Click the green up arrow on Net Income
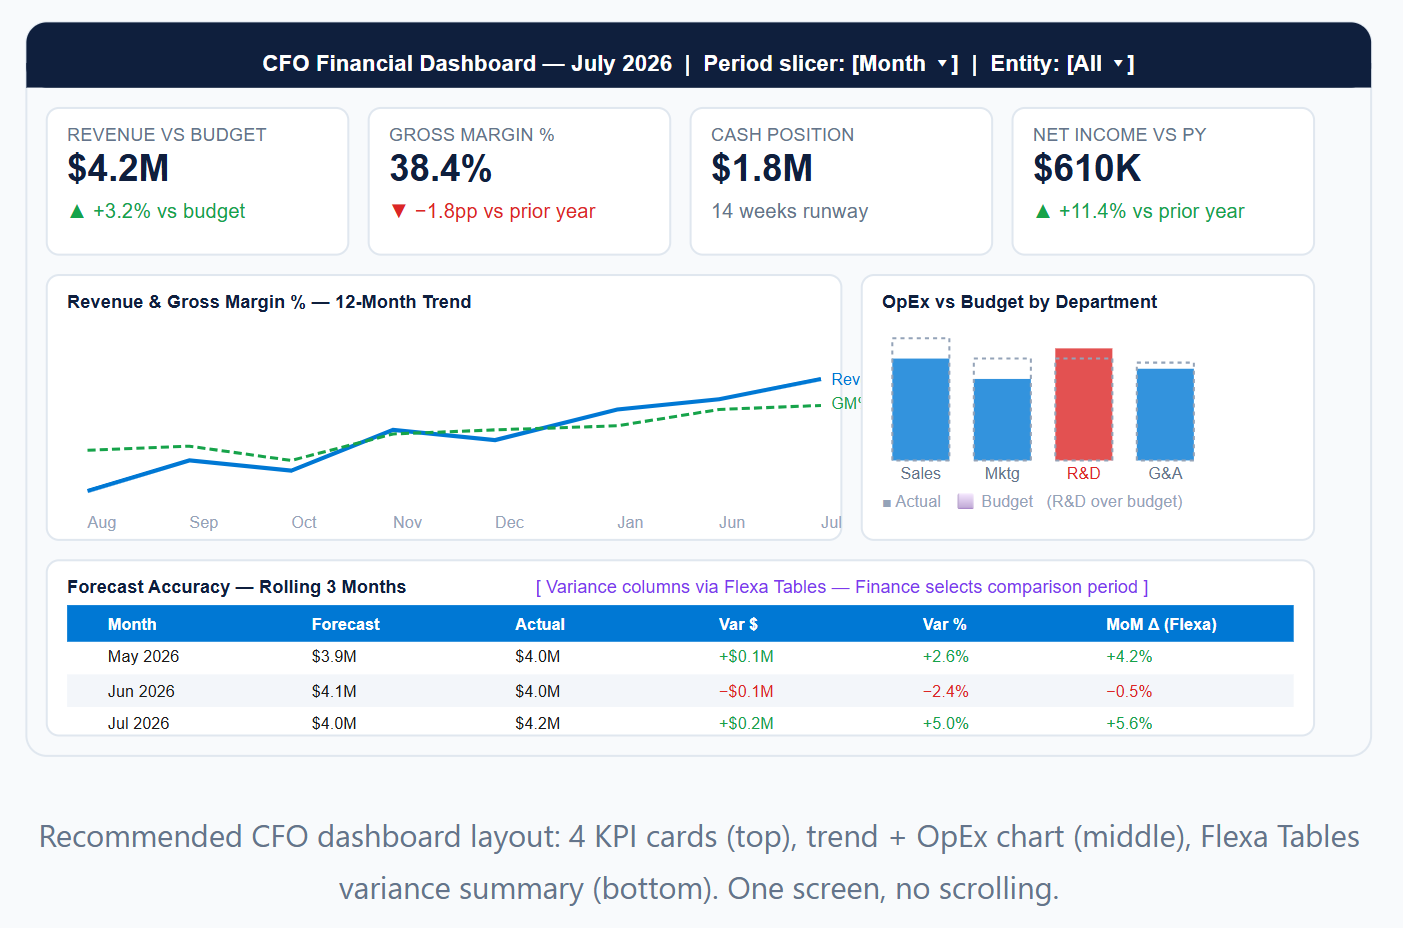 coord(1043,211)
